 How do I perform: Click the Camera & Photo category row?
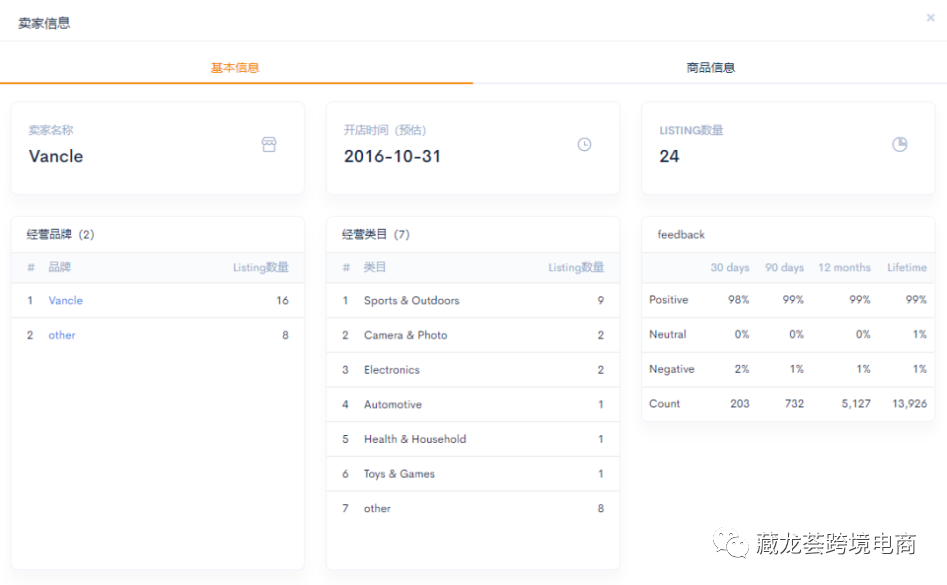[x=405, y=335]
